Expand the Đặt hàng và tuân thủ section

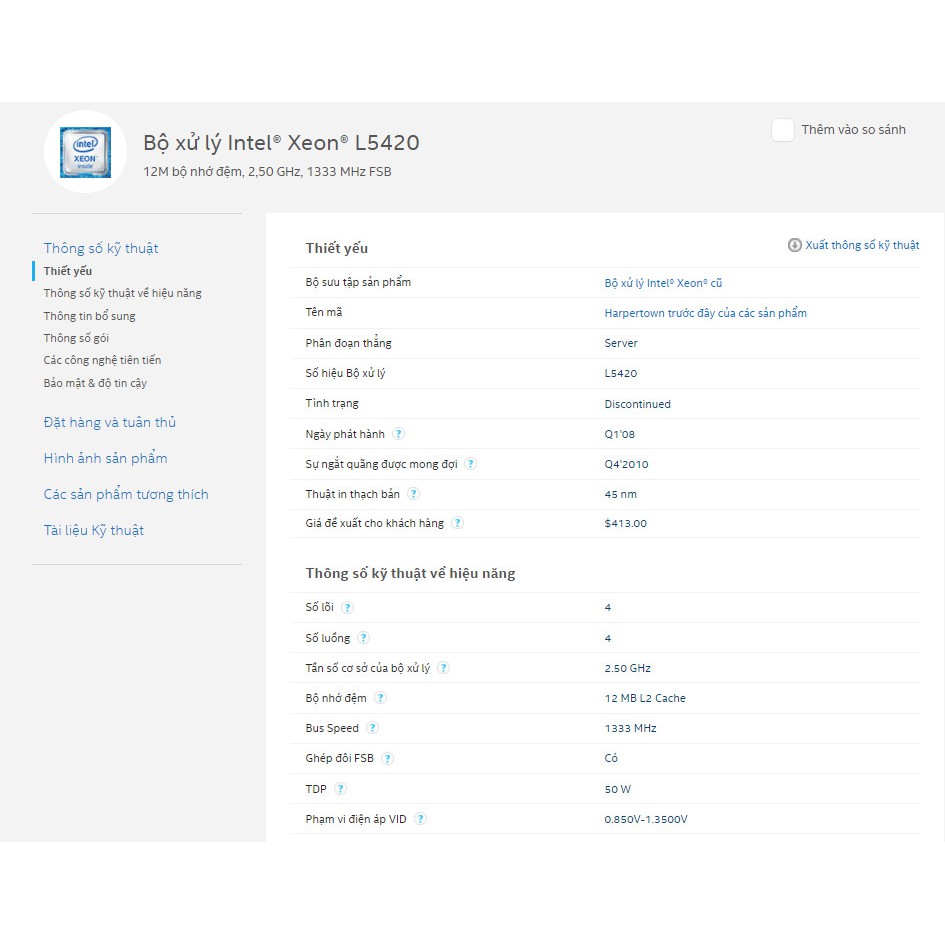click(x=110, y=422)
